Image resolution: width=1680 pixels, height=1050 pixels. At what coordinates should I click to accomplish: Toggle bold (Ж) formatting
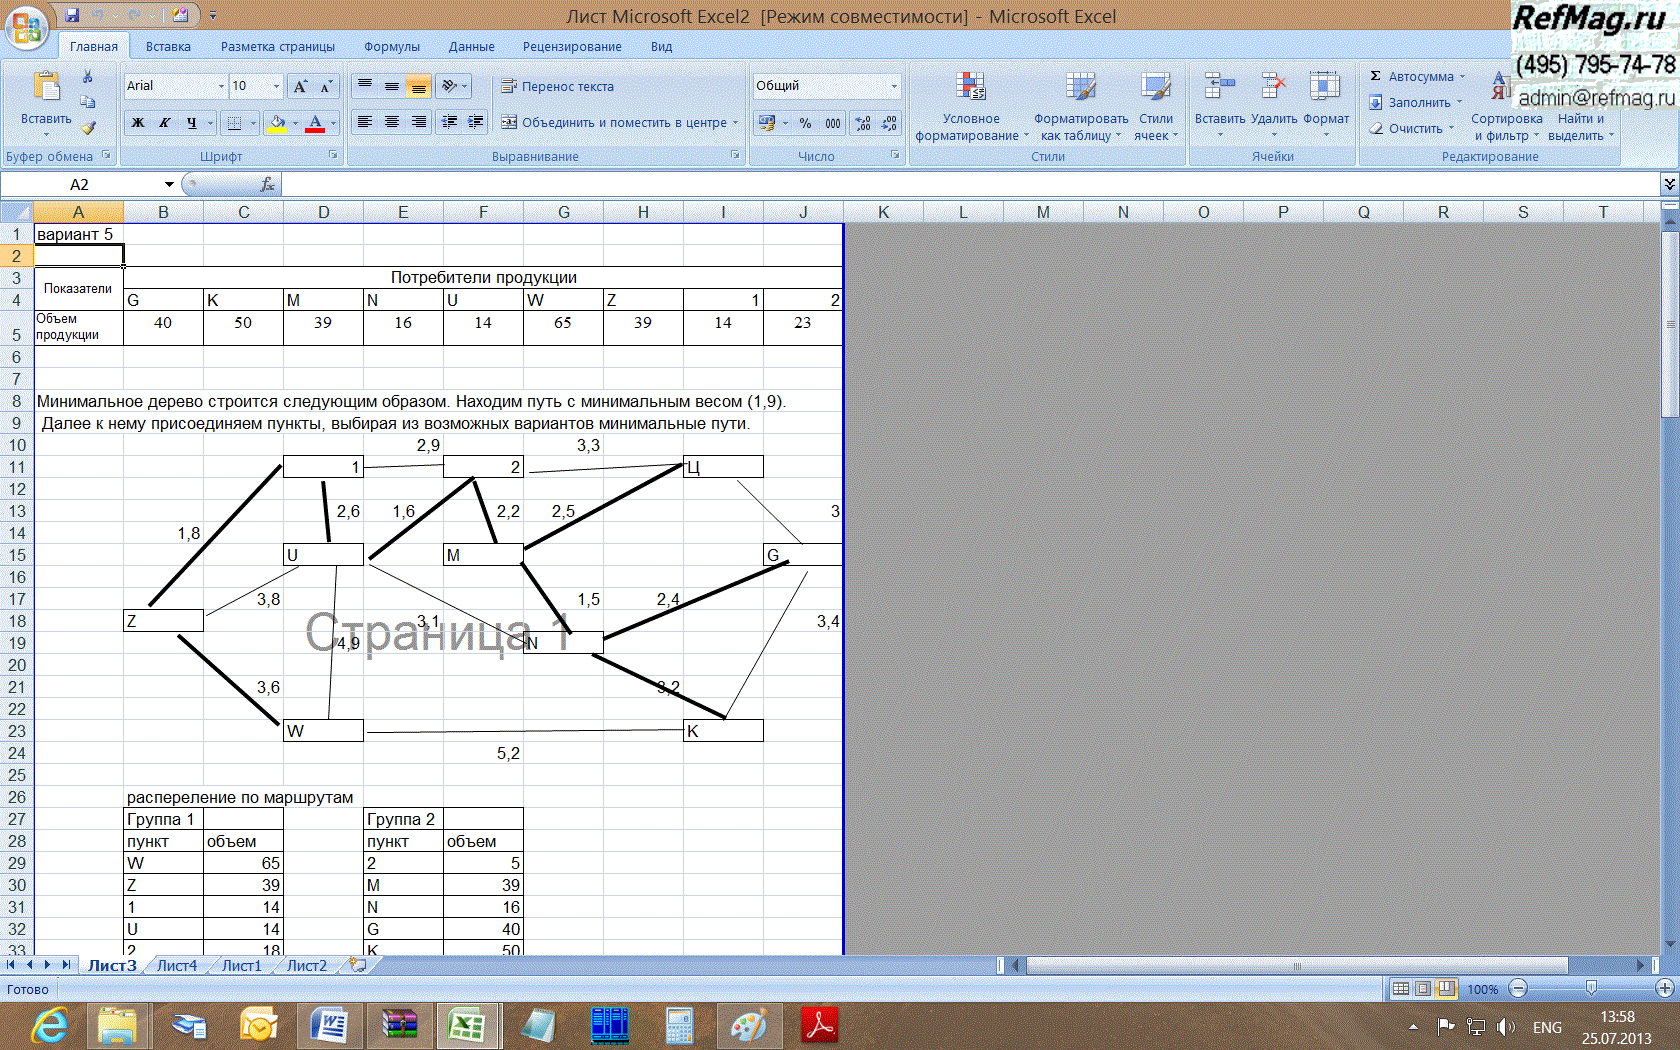click(138, 123)
